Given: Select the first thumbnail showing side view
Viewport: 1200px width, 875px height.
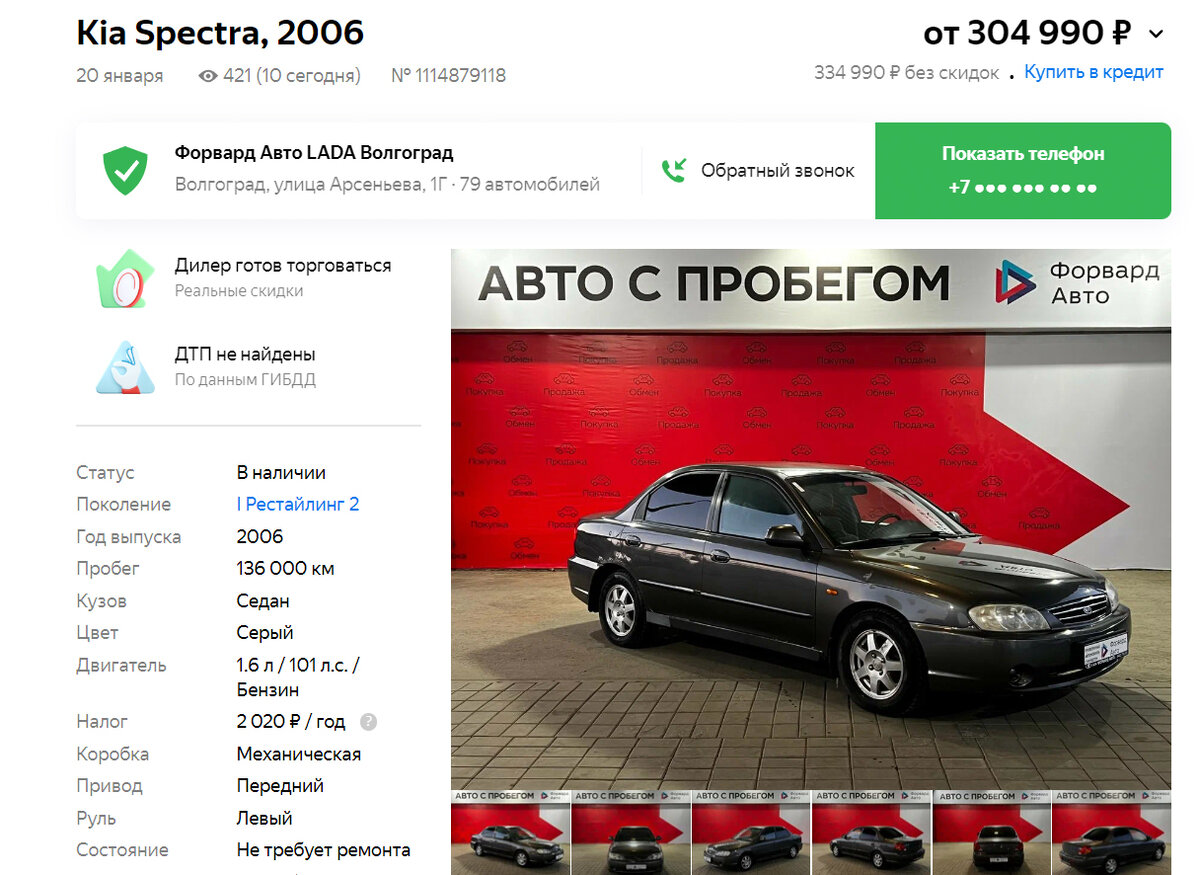Looking at the screenshot, I should pos(510,832).
